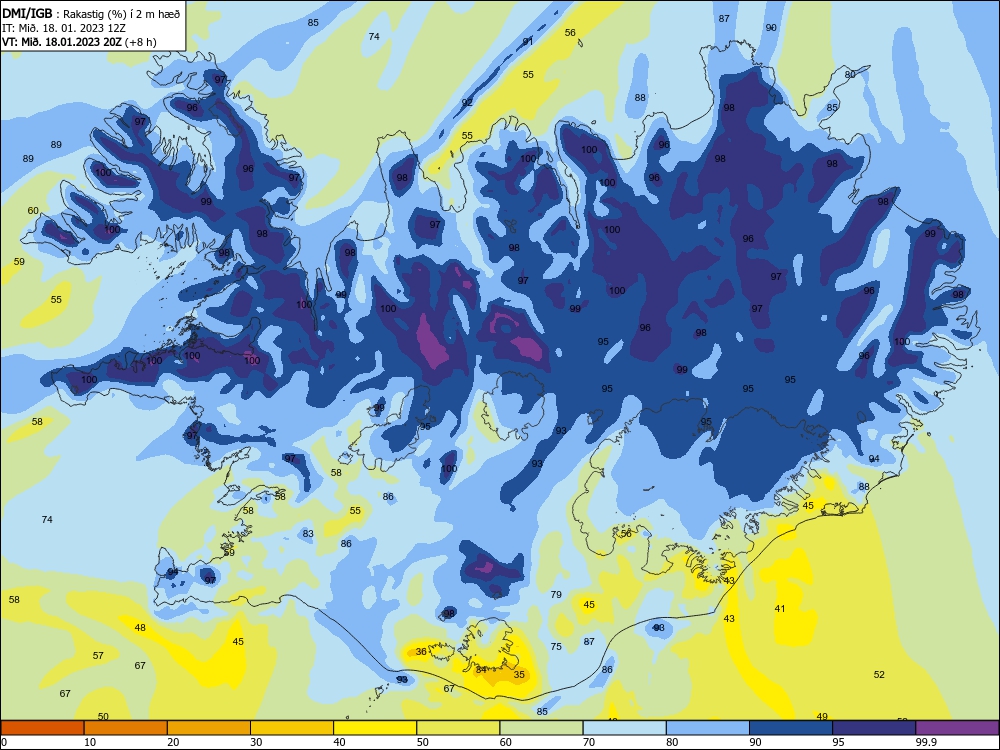Click the humidity value '80' on the map
This screenshot has height=750, width=1000.
pos(849,75)
